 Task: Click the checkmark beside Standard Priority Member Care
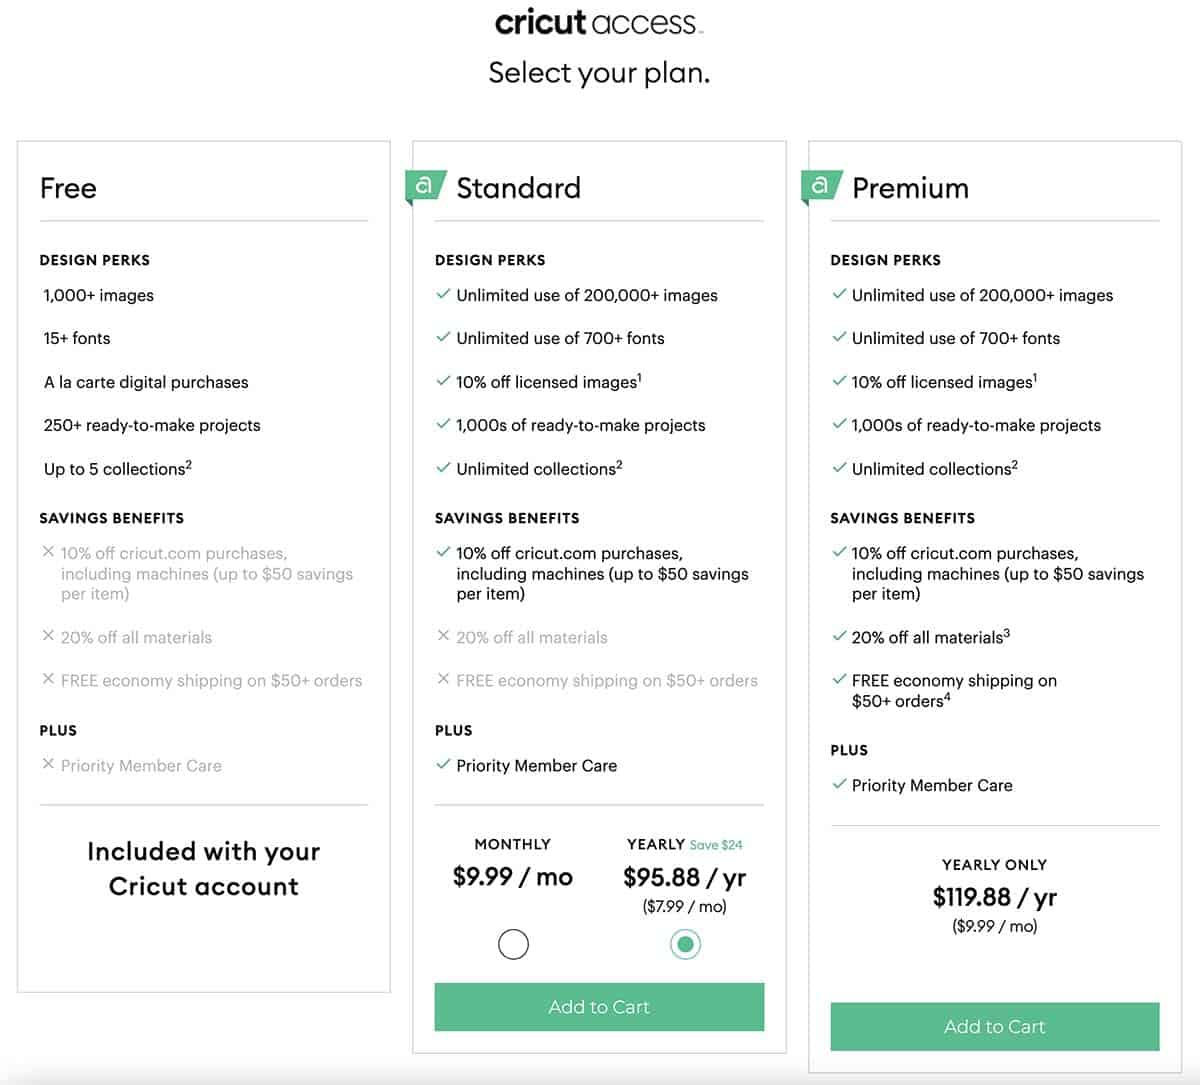[x=443, y=764]
